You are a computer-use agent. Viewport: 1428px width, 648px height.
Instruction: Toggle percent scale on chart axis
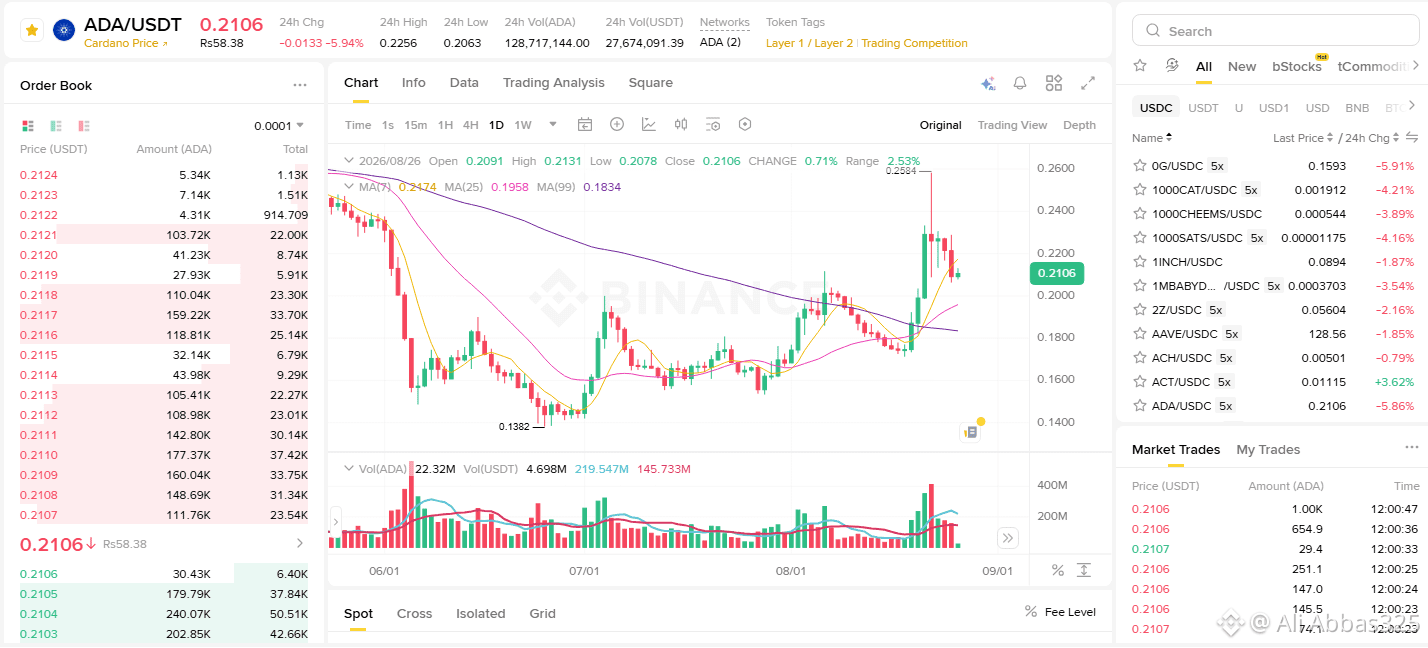[1058, 570]
